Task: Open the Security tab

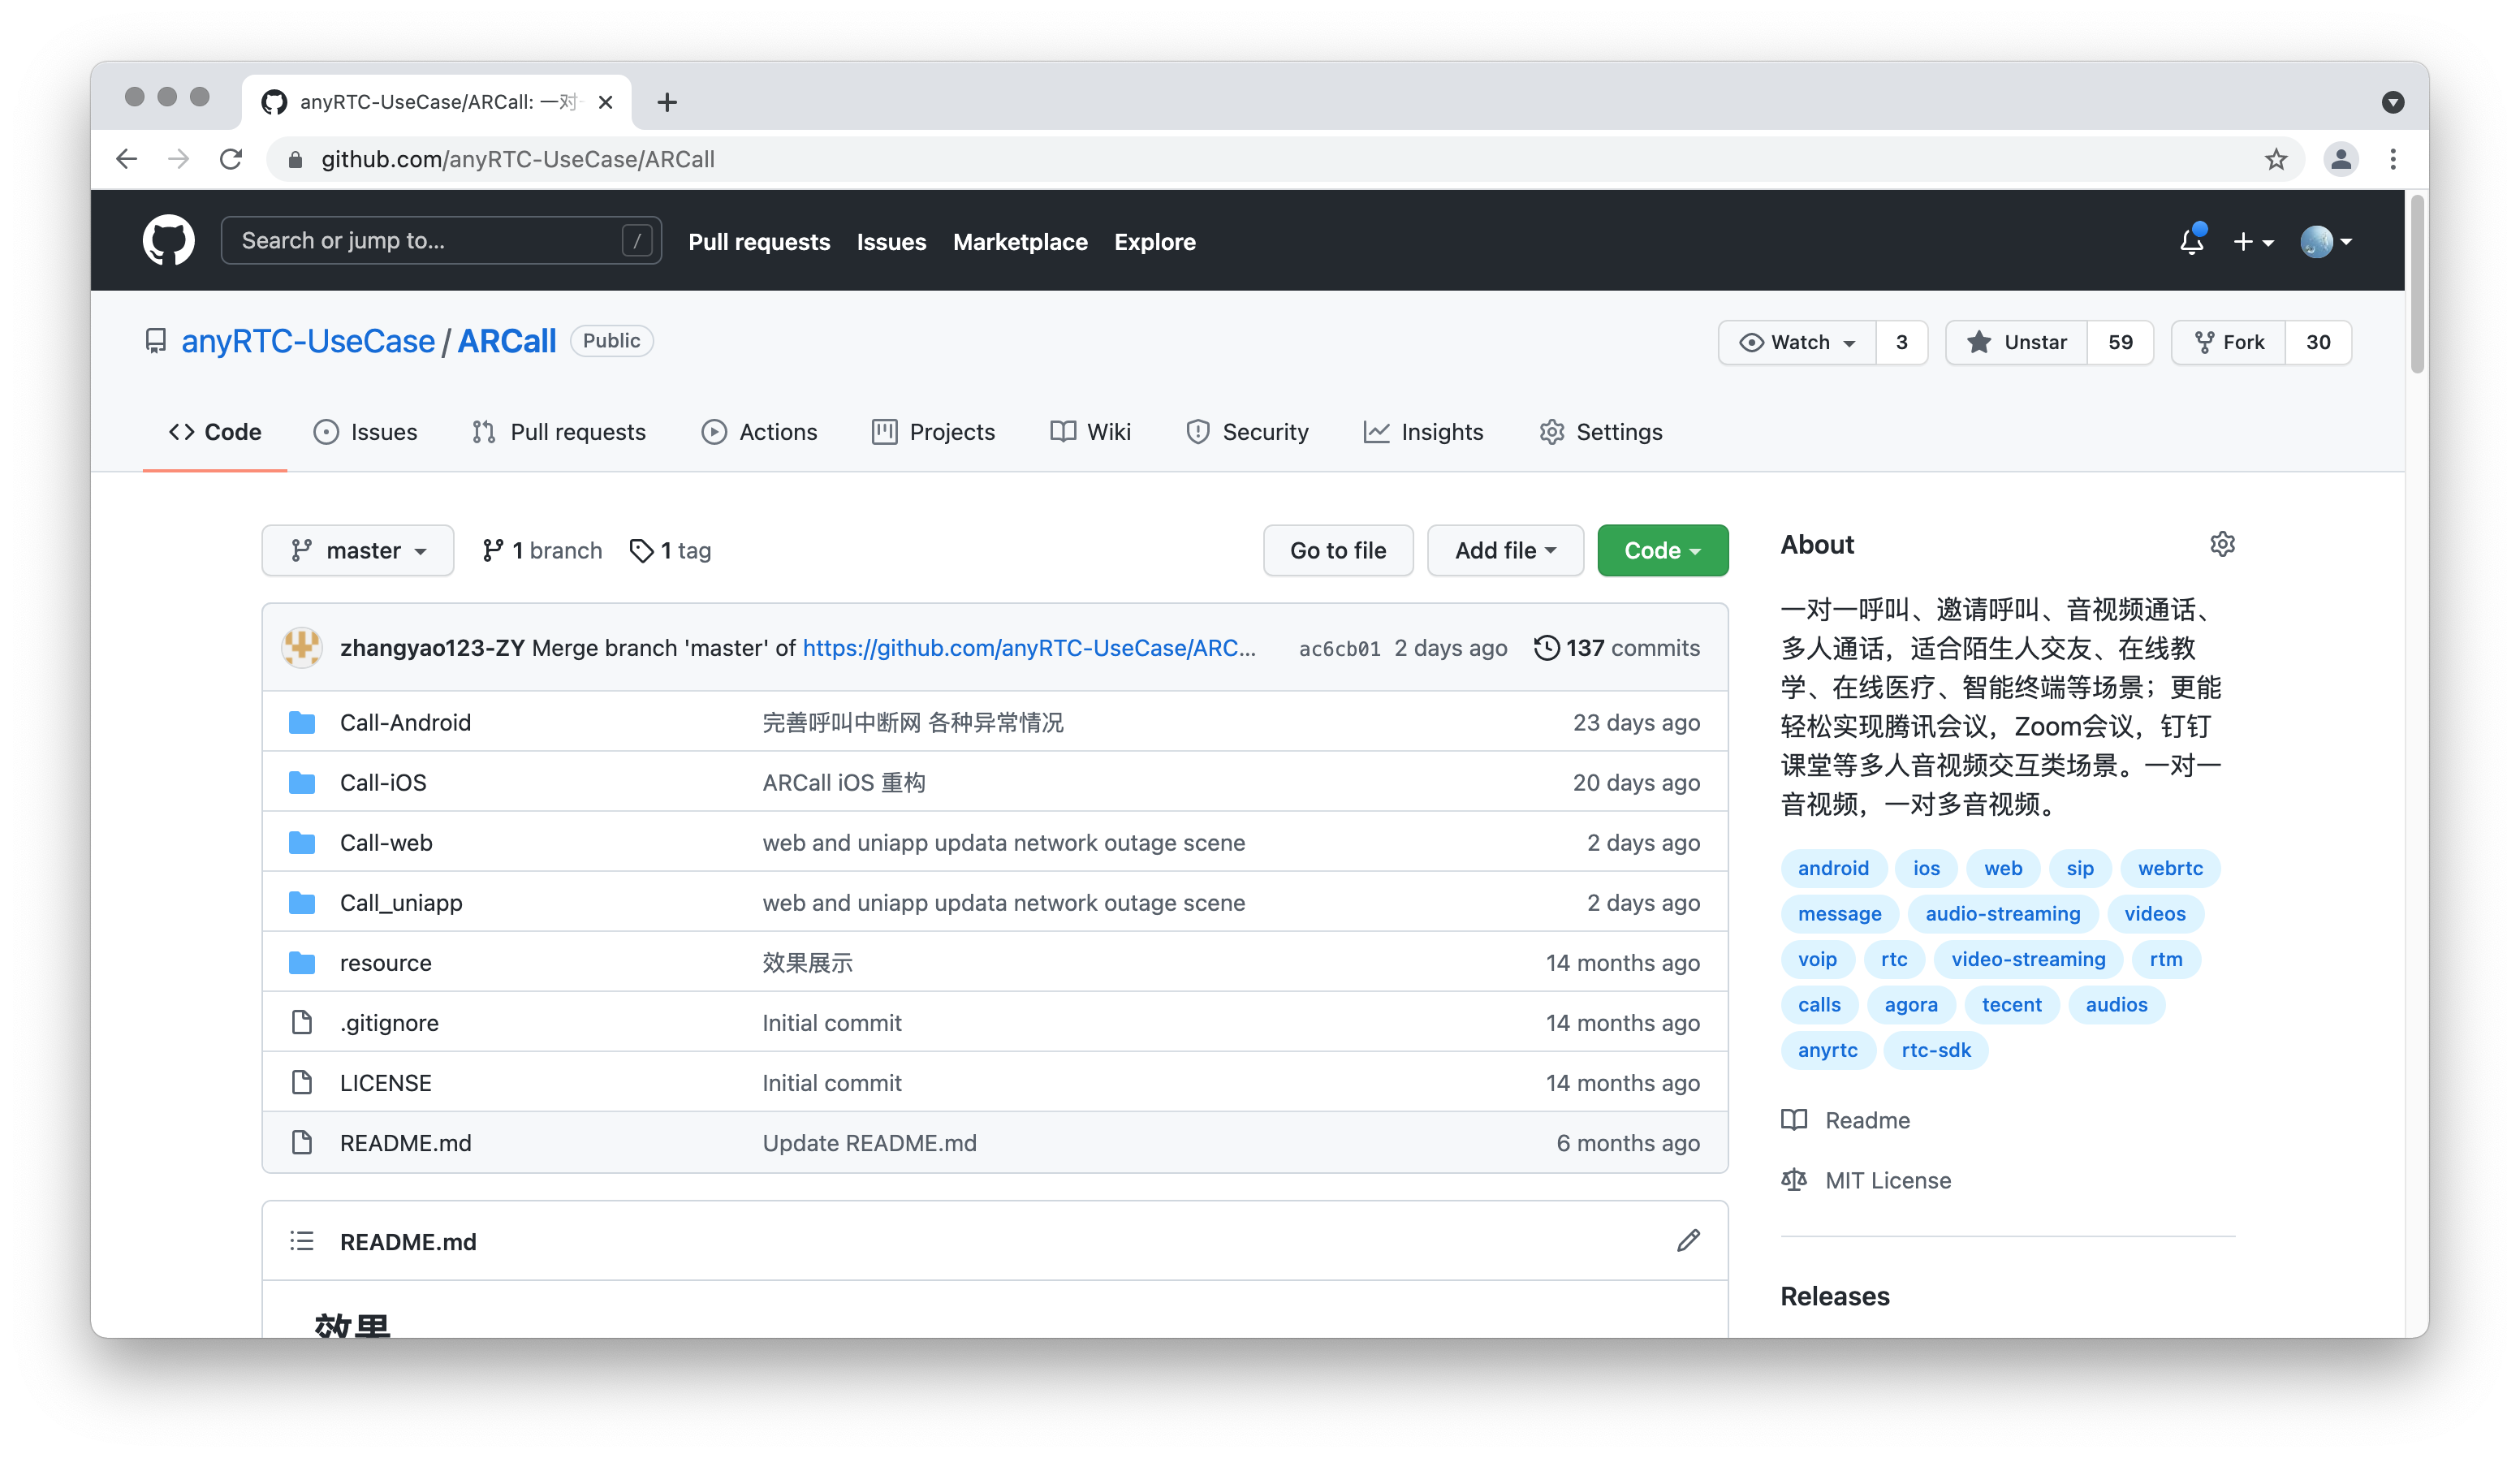Action: pyautogui.click(x=1247, y=432)
